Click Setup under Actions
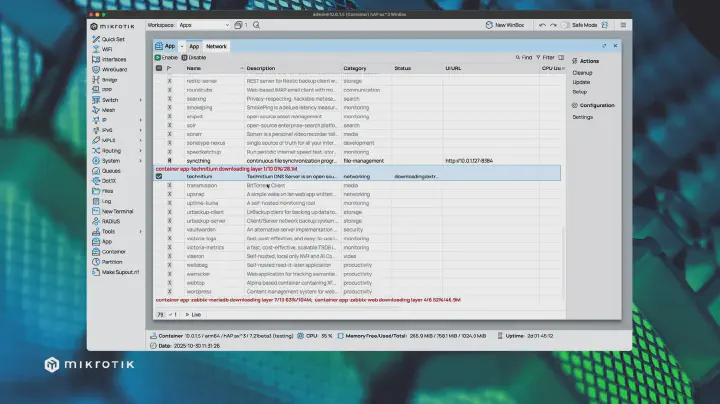Image resolution: width=720 pixels, height=404 pixels. (x=579, y=92)
